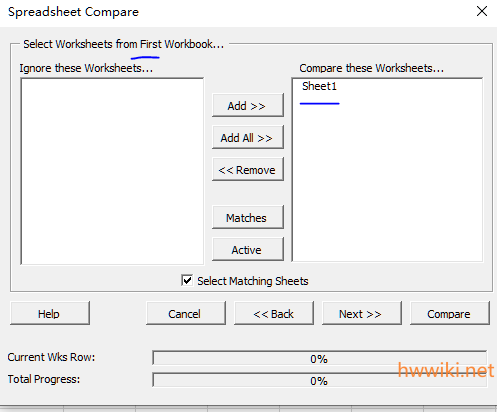The width and height of the screenshot is (497, 412).
Task: Uncheck Select Matching Sheets checkbox
Action: click(x=187, y=280)
